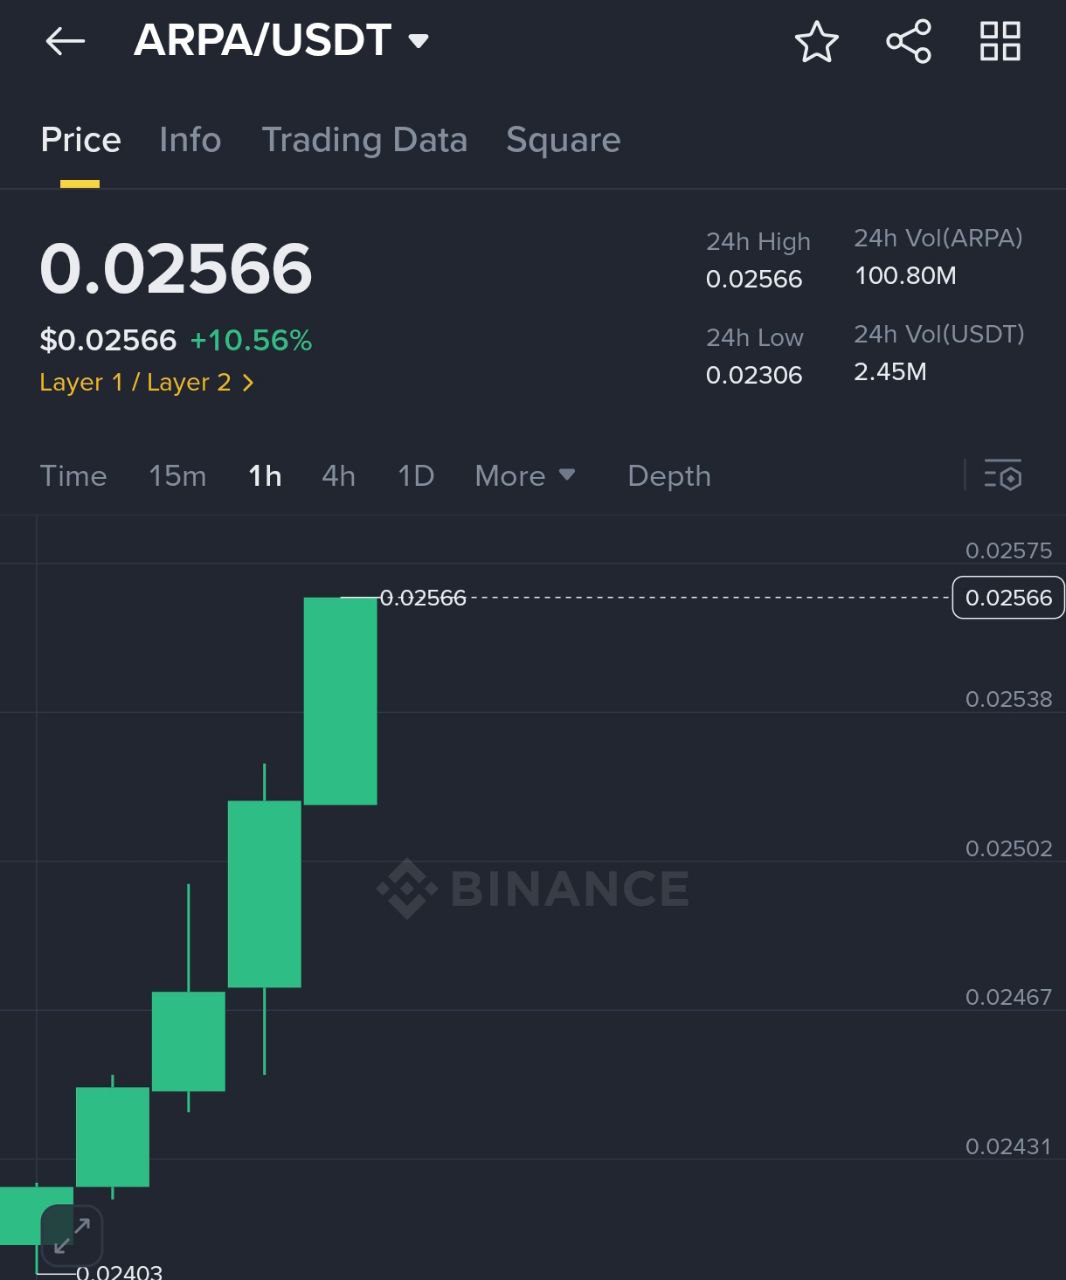Open the Layer 1 / Layer 2 category link
Screen dimensions: 1066x1280
[147, 383]
